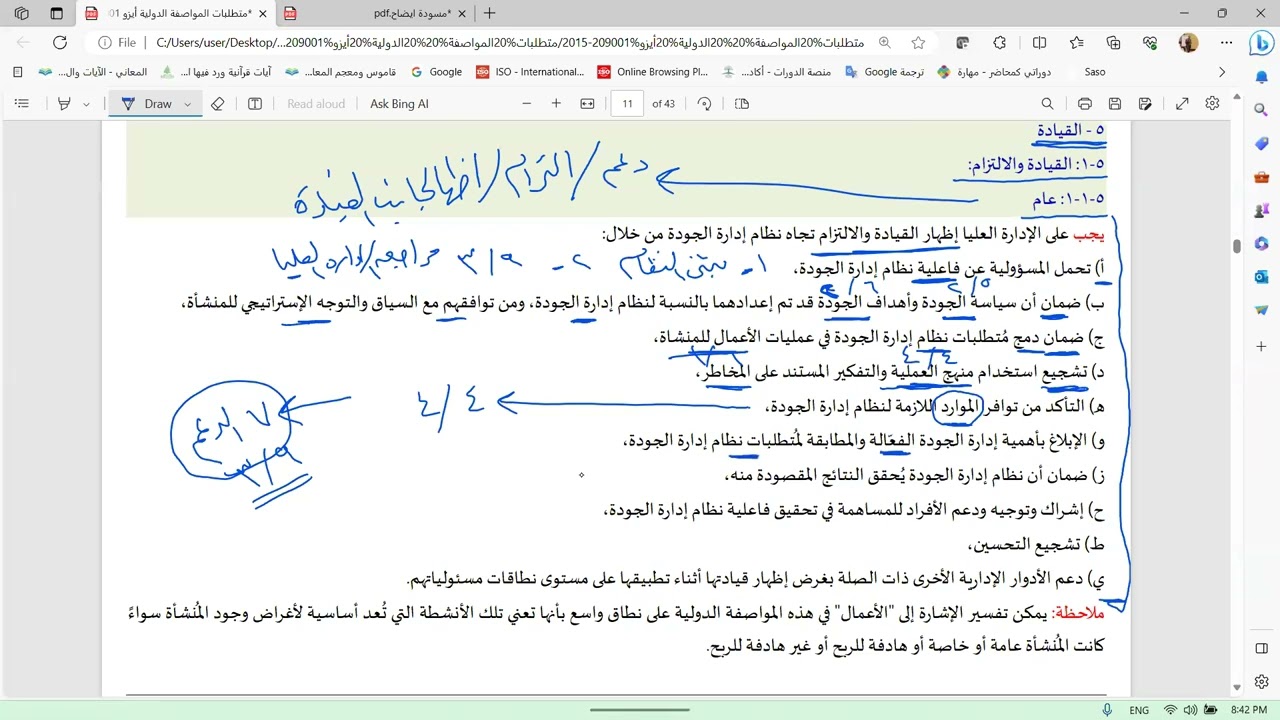This screenshot has width=1280, height=720.
Task: Open قاموس ومعجم المعاني bookmark
Action: click(x=342, y=72)
